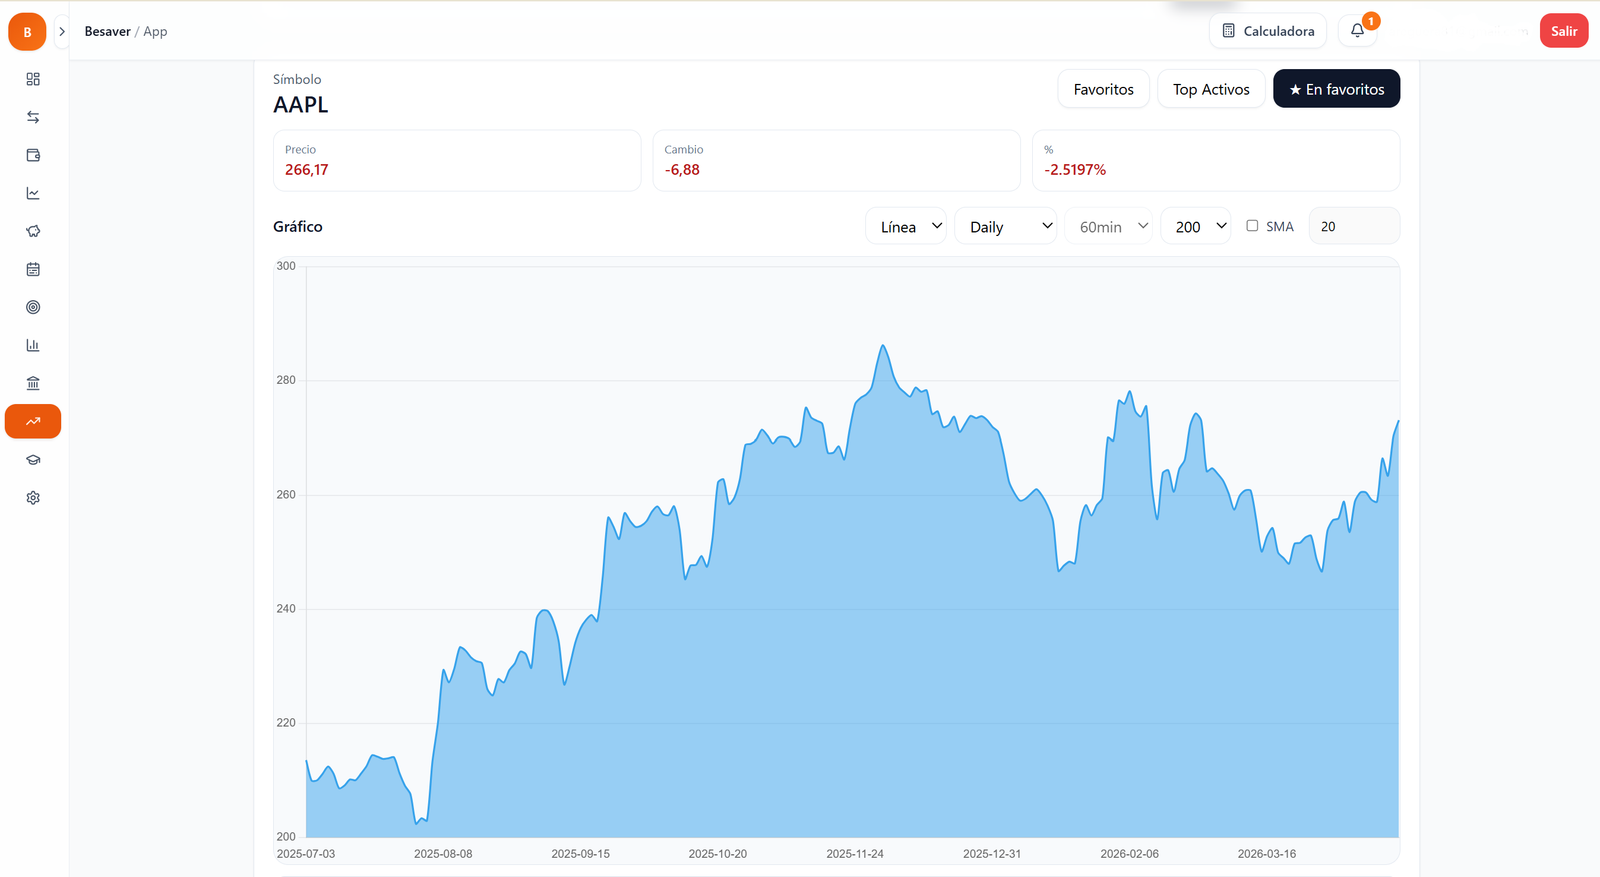The image size is (1600, 877).
Task: Click the Precio value 266,17
Action: (306, 170)
